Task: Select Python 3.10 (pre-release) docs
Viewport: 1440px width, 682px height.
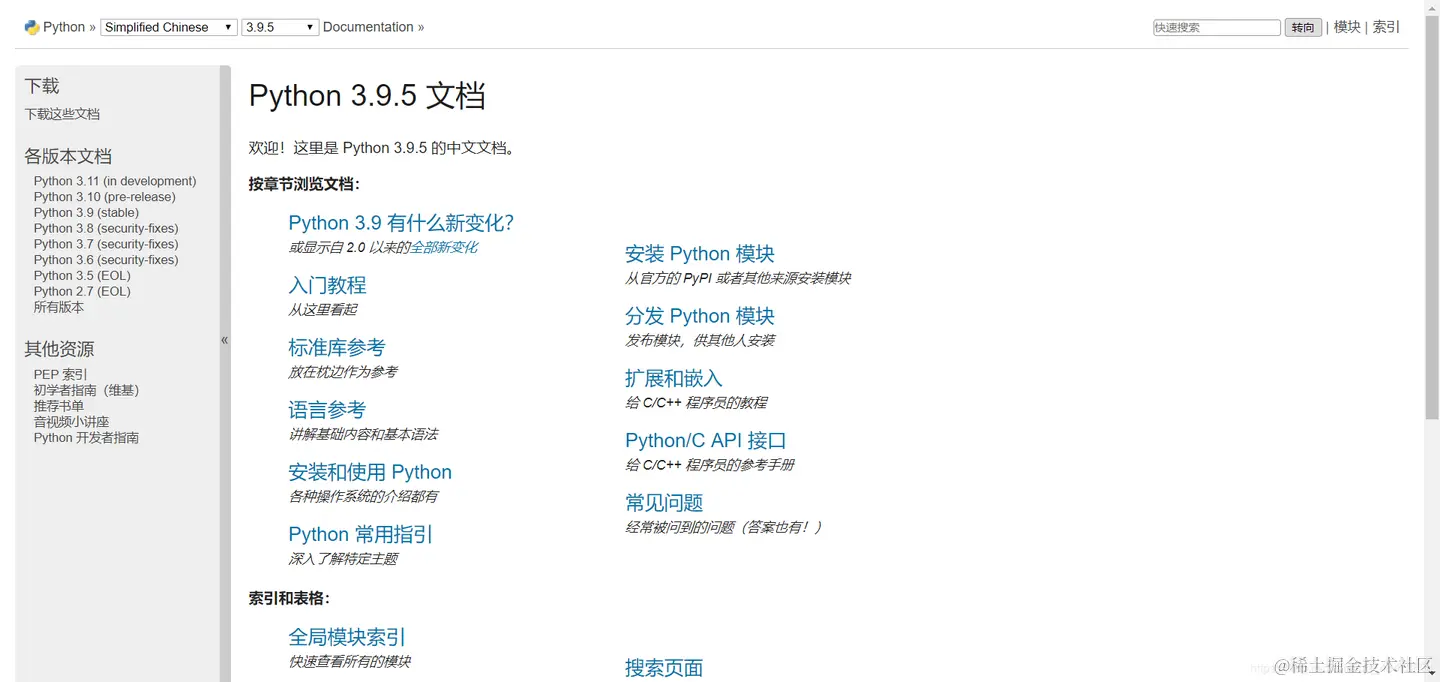Action: [105, 197]
